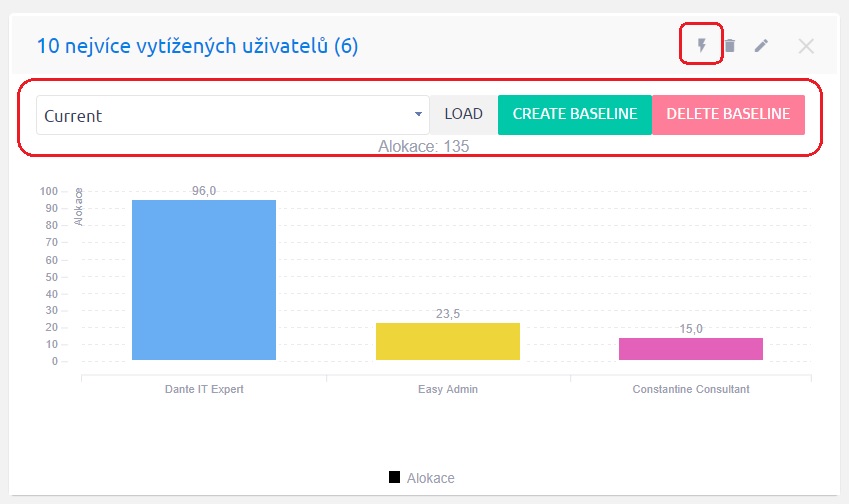Delete the chart using the trash icon
Screen dimensions: 849x504
coord(730,46)
